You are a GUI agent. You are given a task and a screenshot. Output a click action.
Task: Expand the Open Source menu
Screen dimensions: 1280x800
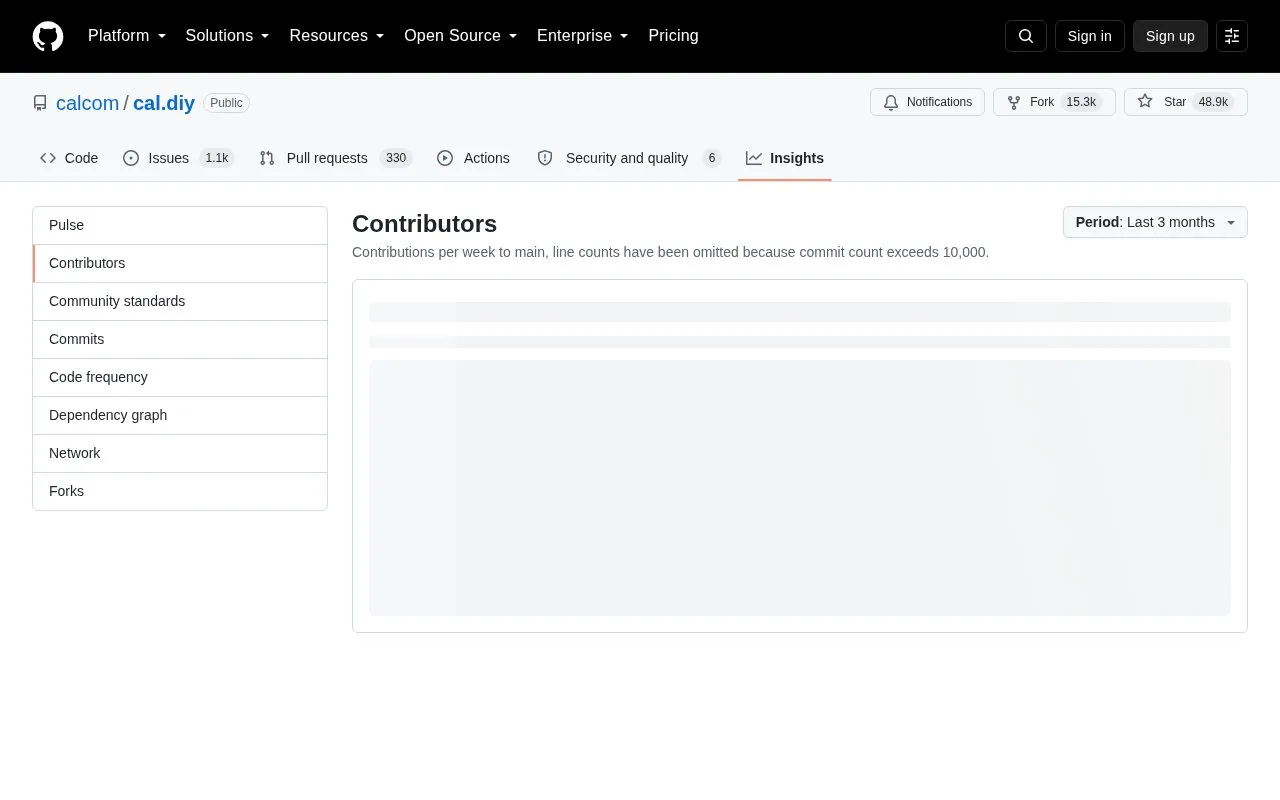click(461, 36)
